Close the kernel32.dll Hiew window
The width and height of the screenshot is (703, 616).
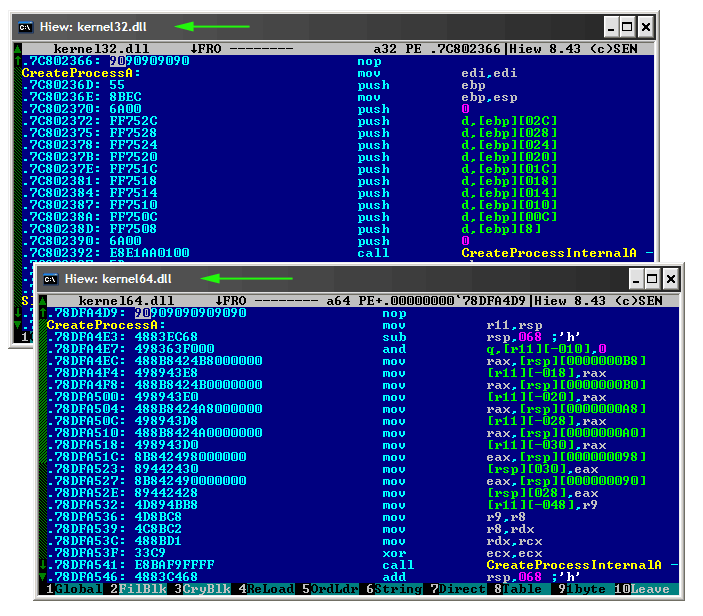(x=647, y=27)
